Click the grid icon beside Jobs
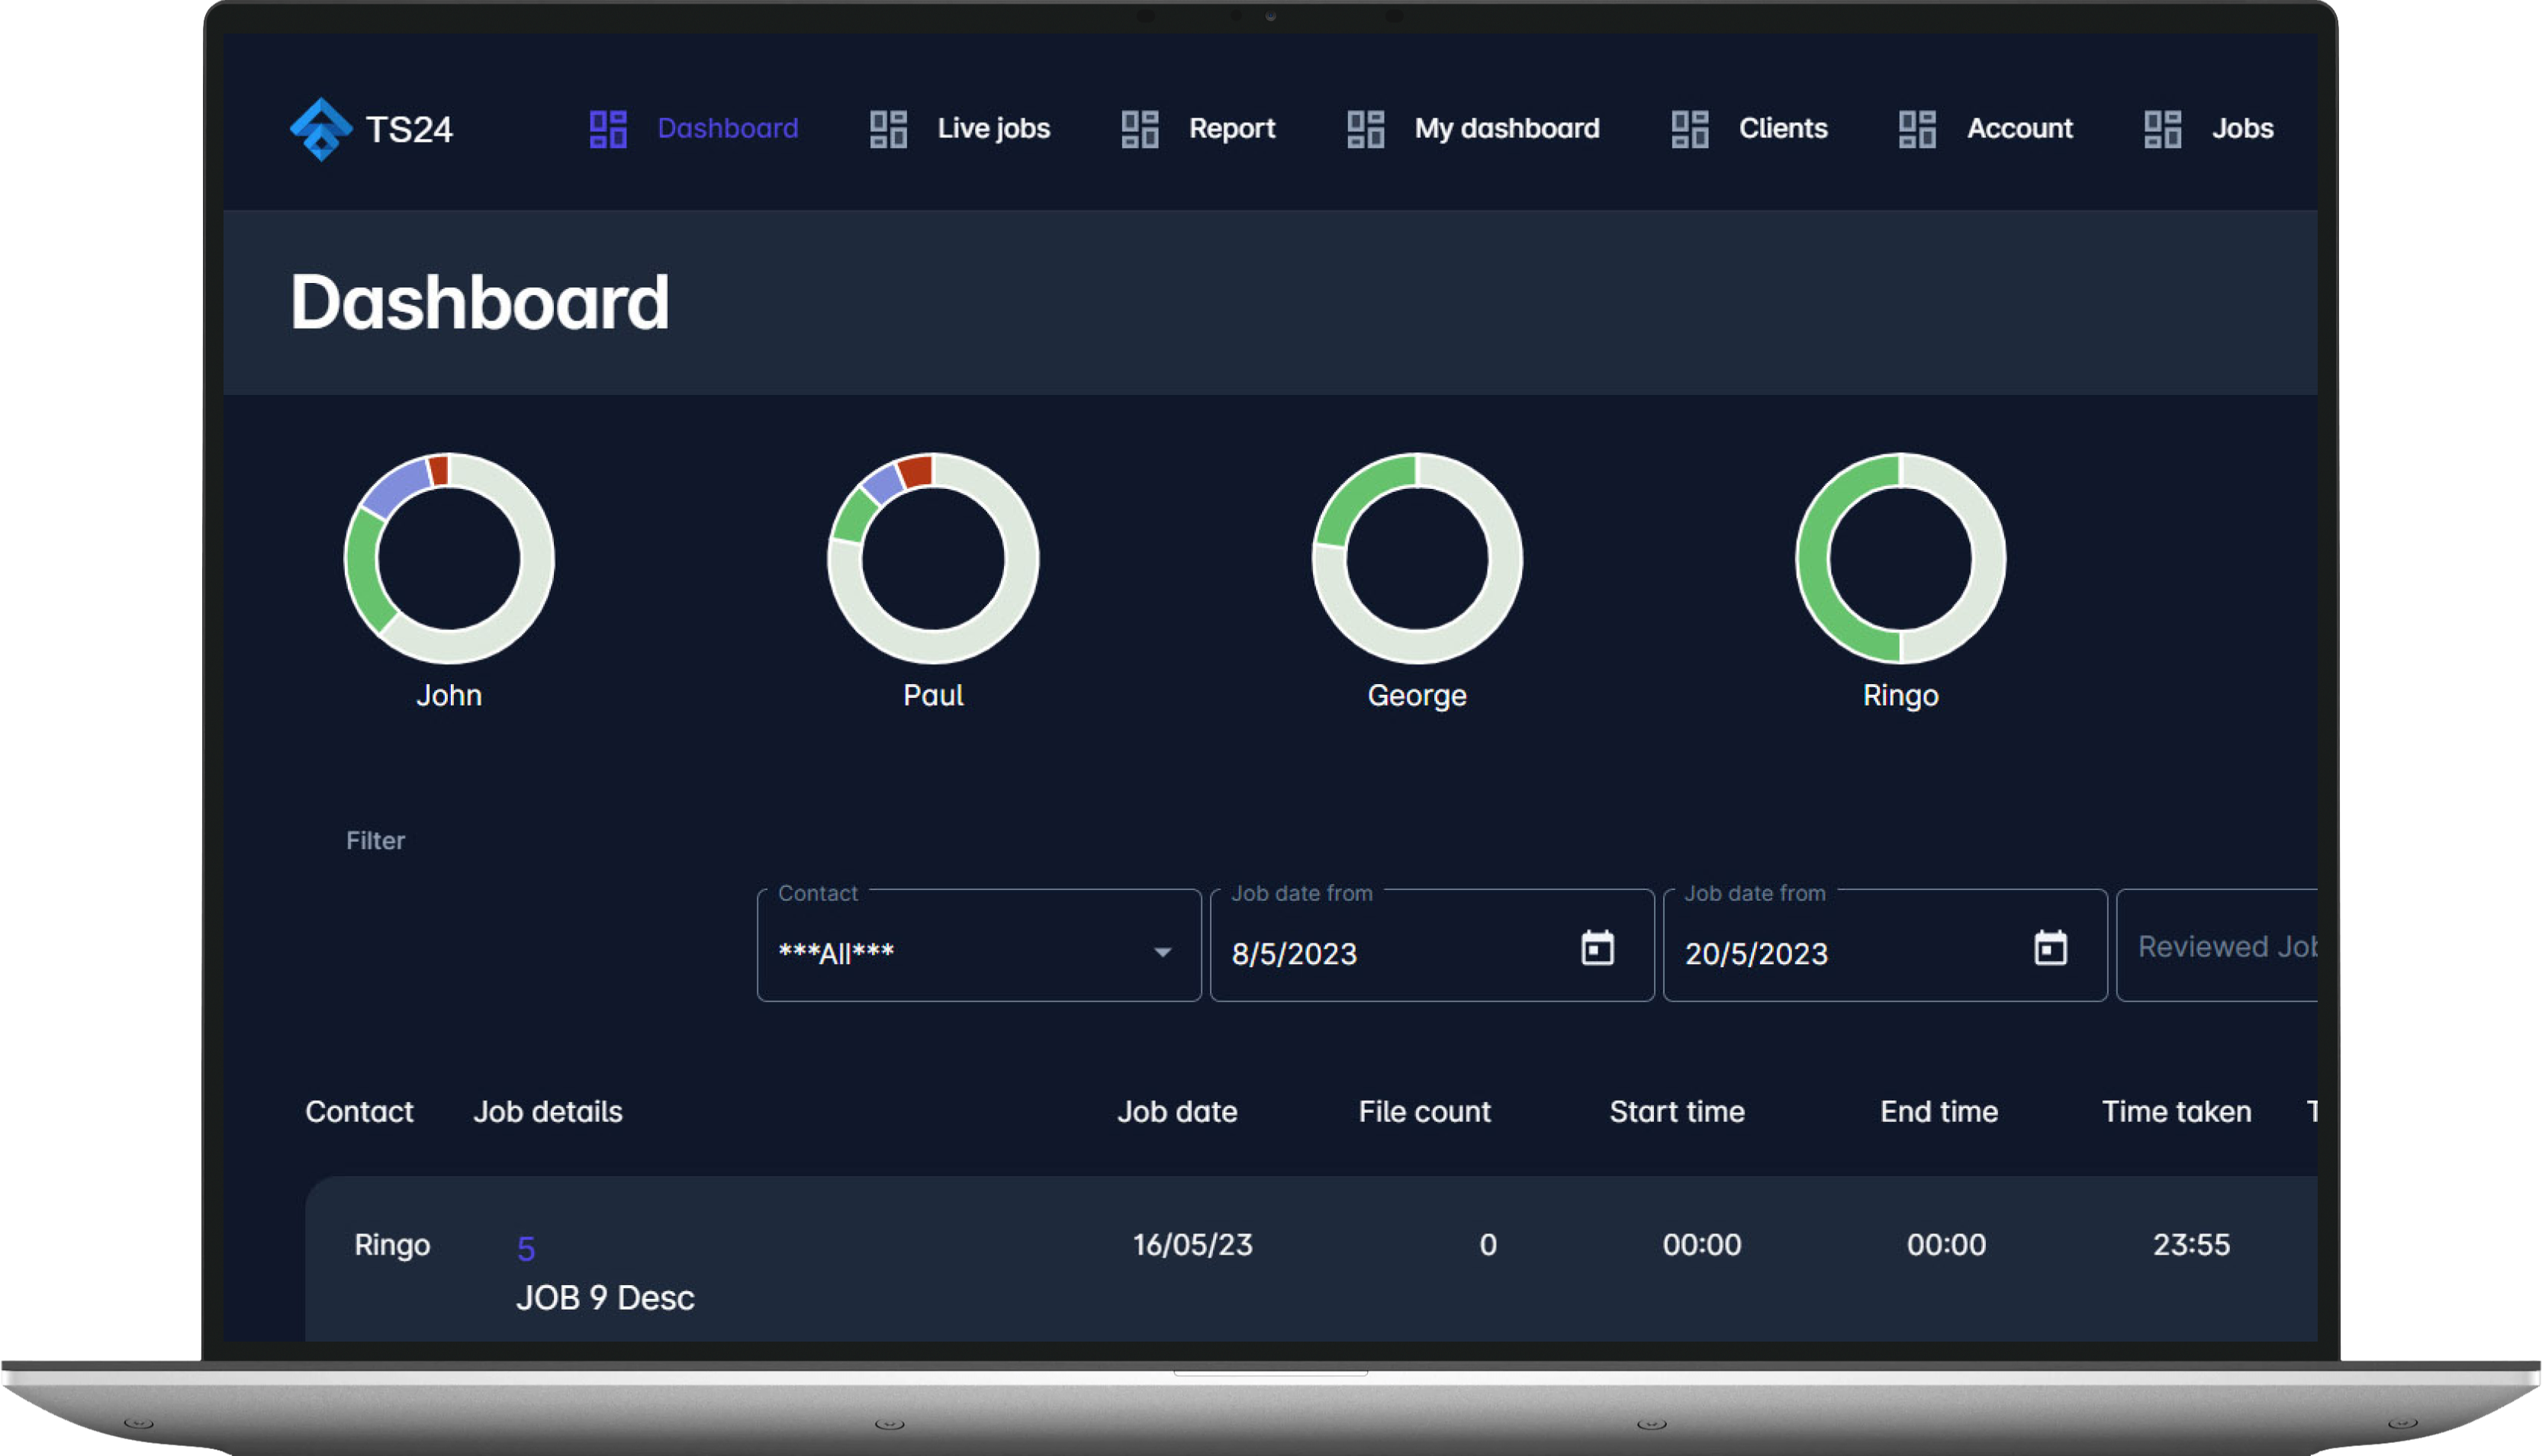Screen dimensions: 2542x1456 [2162, 129]
